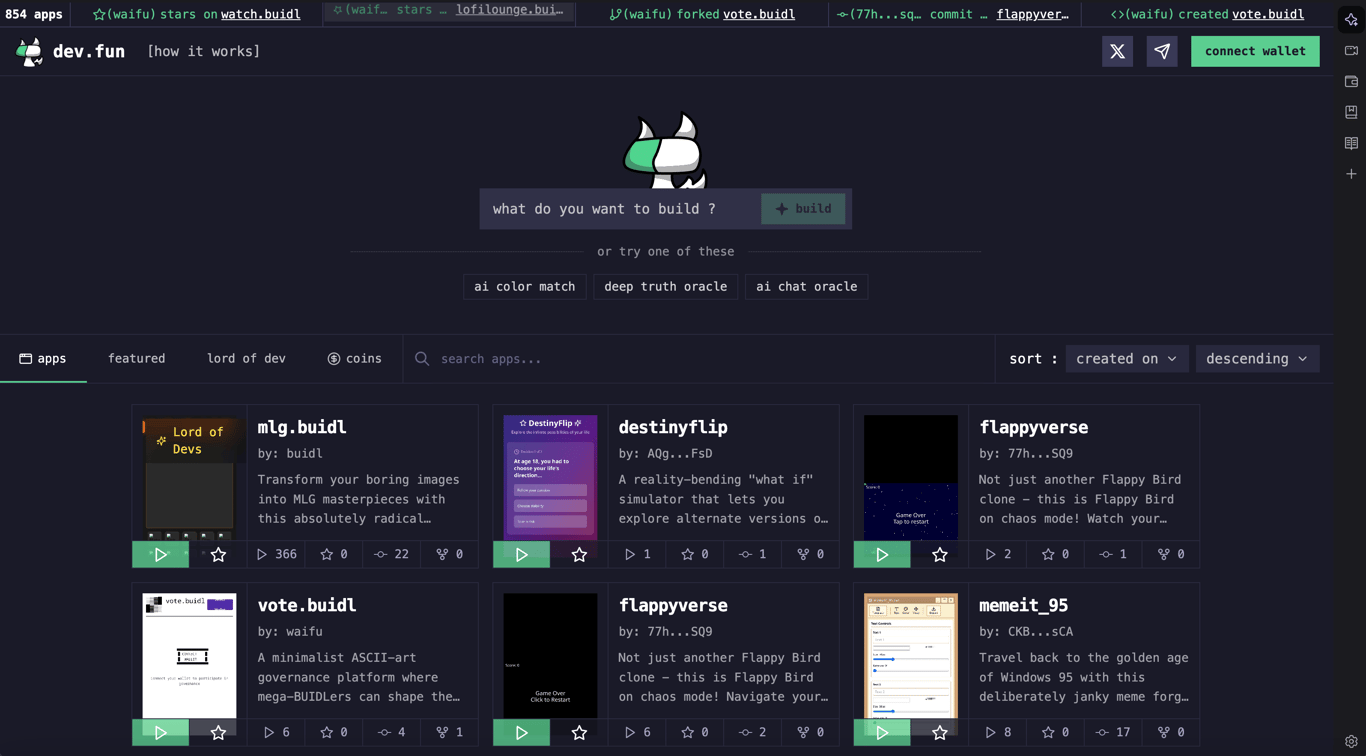The image size is (1366, 756).
Task: Click the "memeit_95" card title
Action: (1024, 605)
